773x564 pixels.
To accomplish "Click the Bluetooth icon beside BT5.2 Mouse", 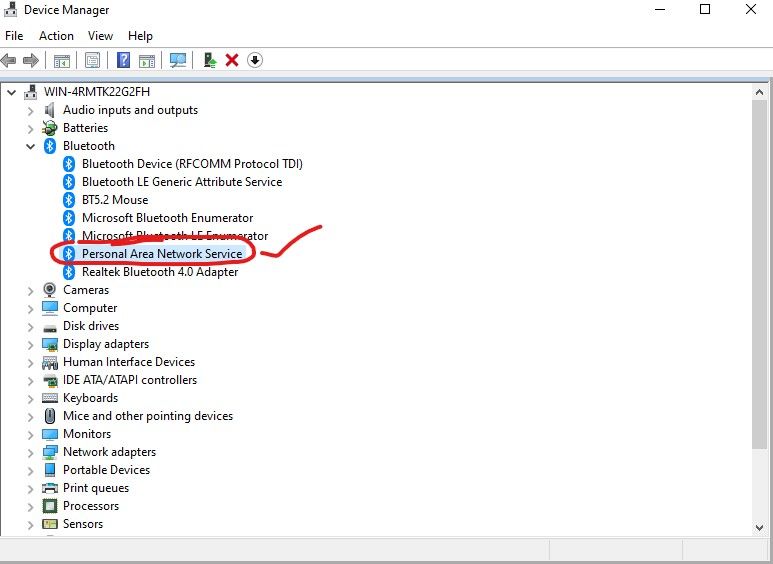I will 69,200.
